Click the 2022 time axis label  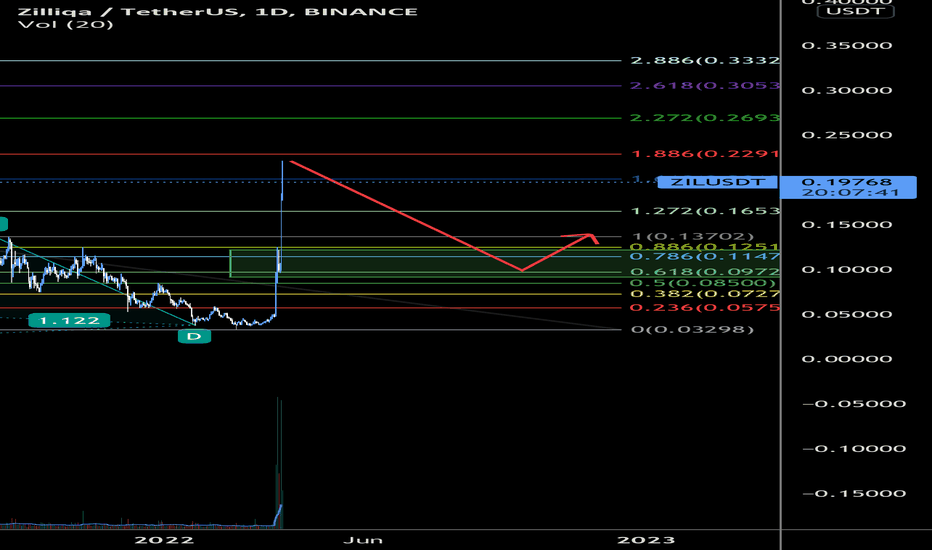point(164,540)
